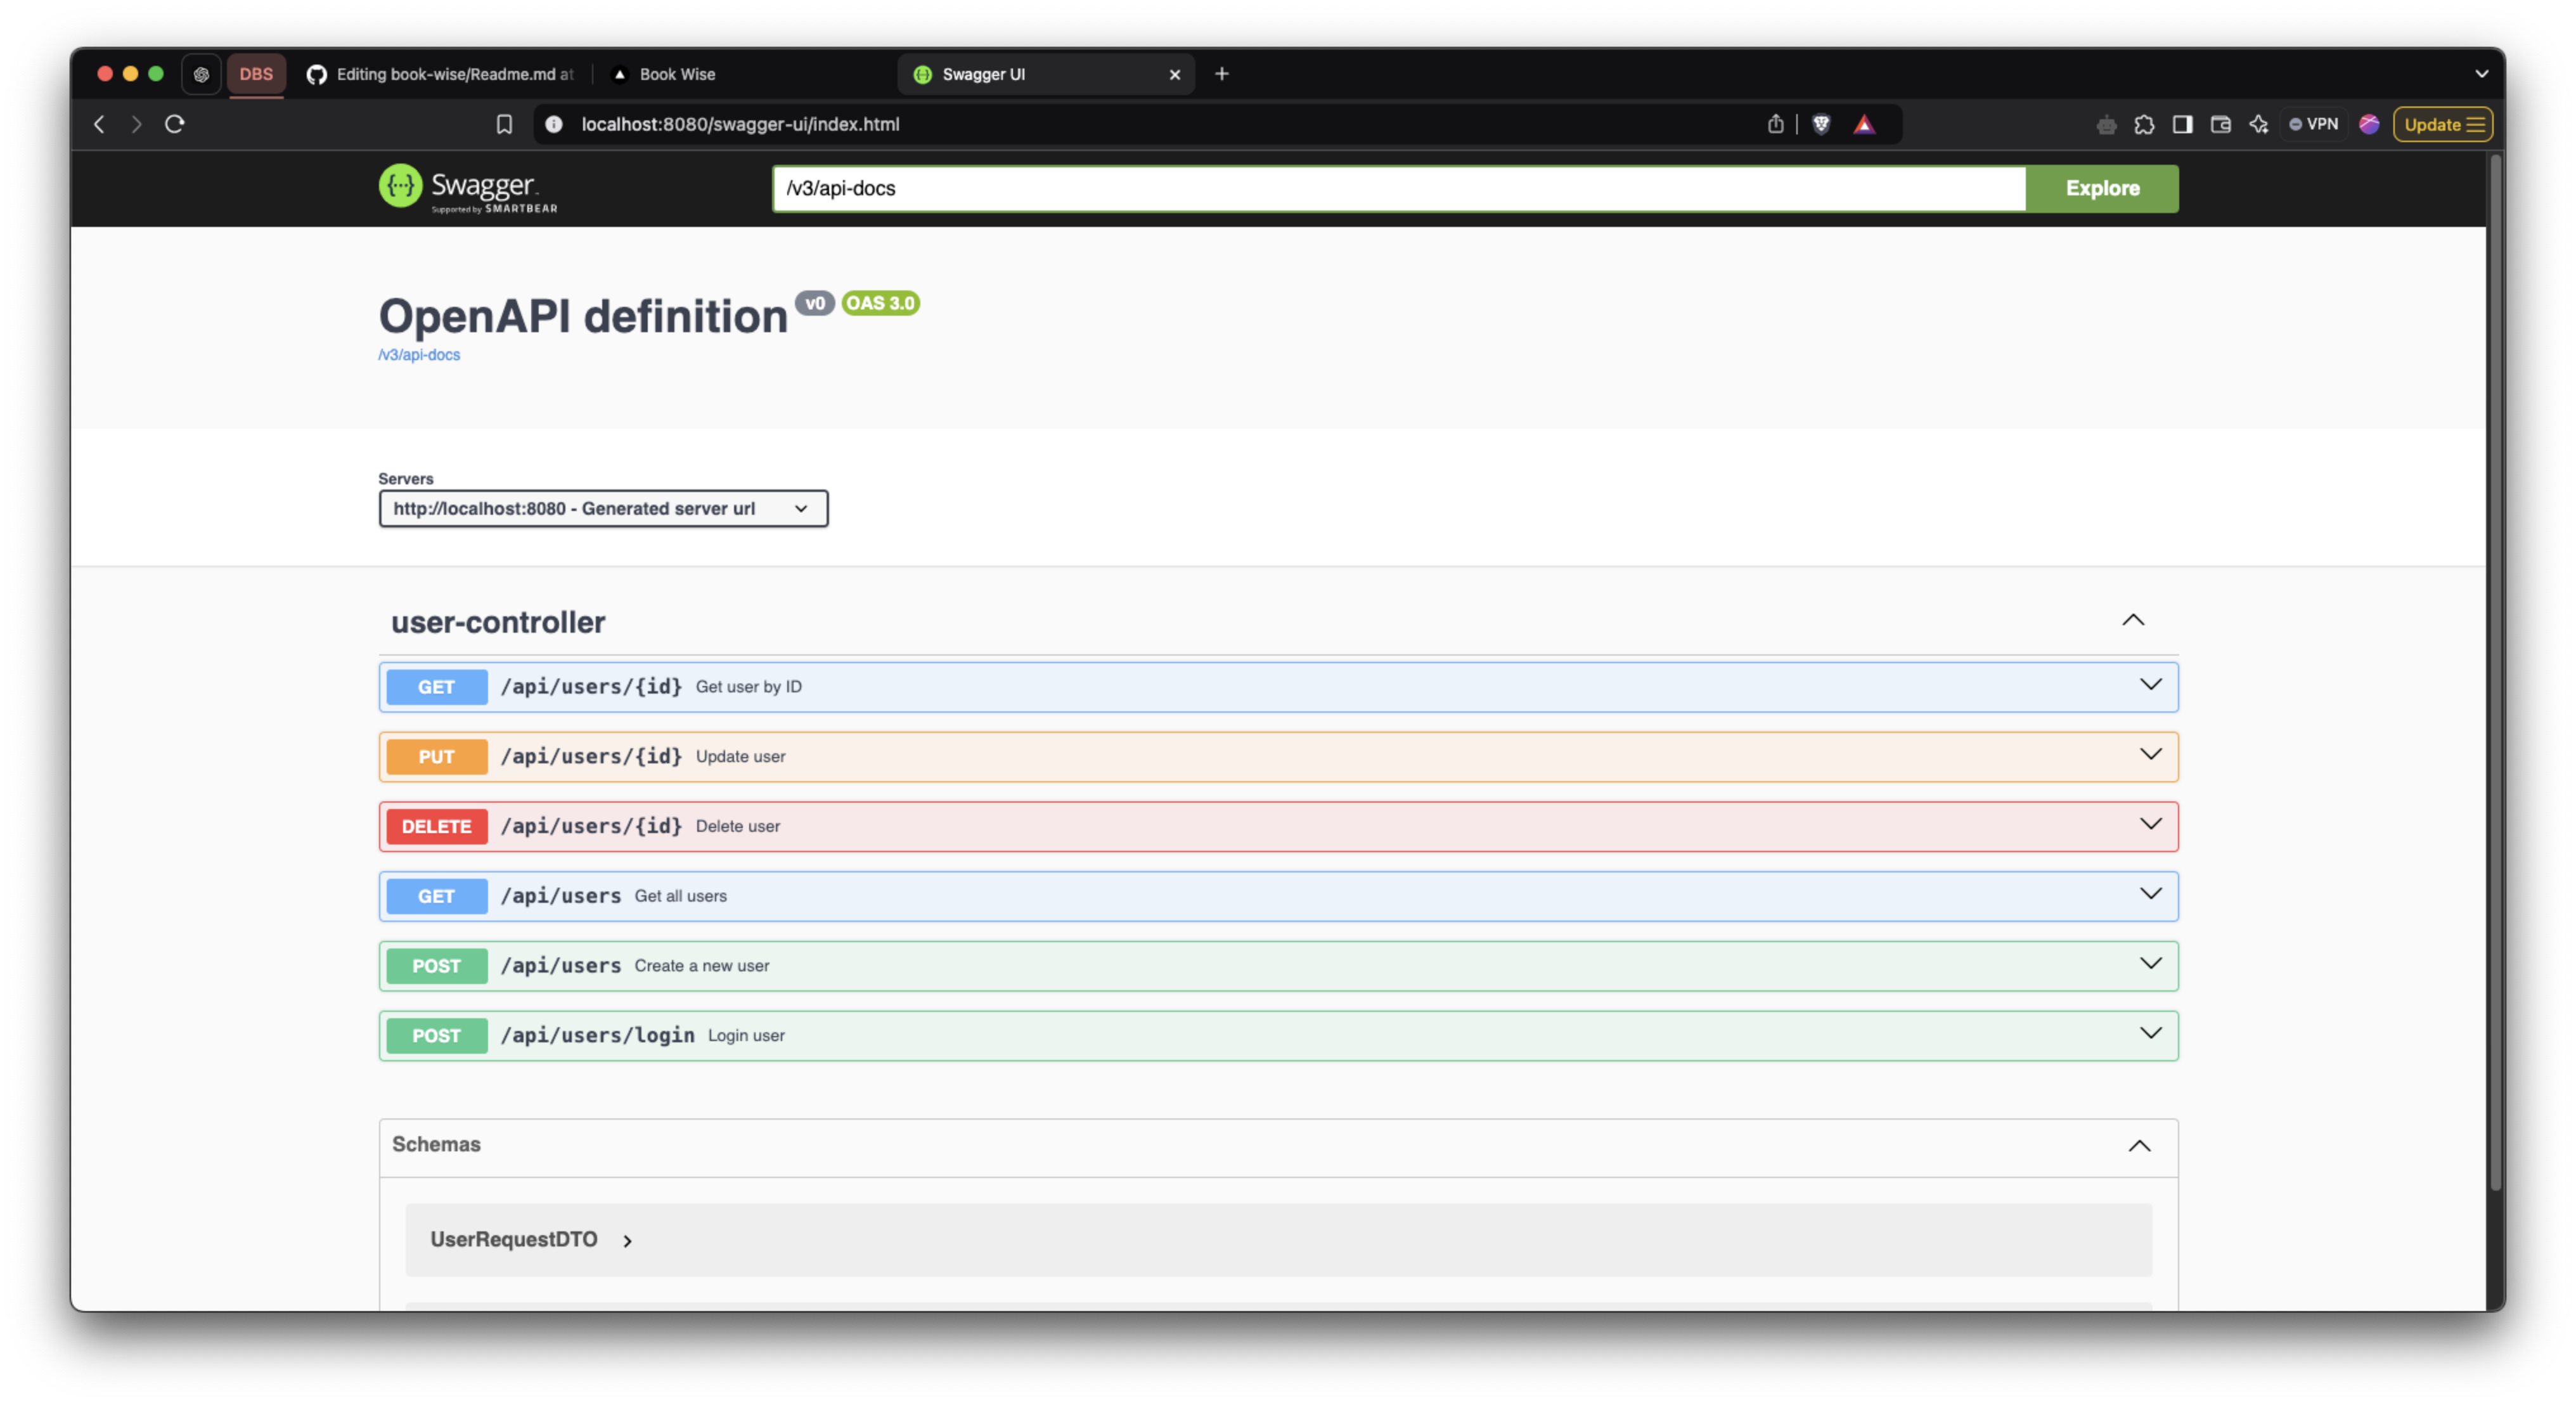Click the browser forward arrow
The width and height of the screenshot is (2576, 1405).
pos(137,124)
